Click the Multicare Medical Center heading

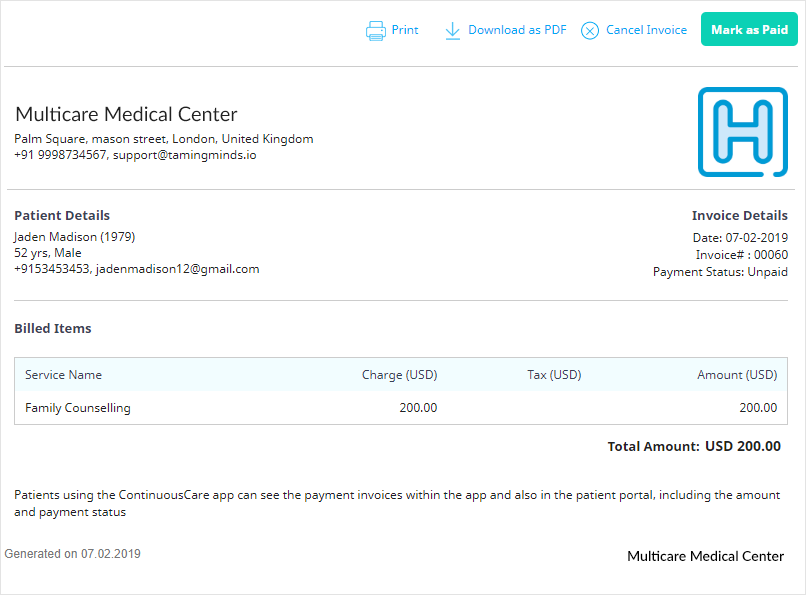[126, 114]
